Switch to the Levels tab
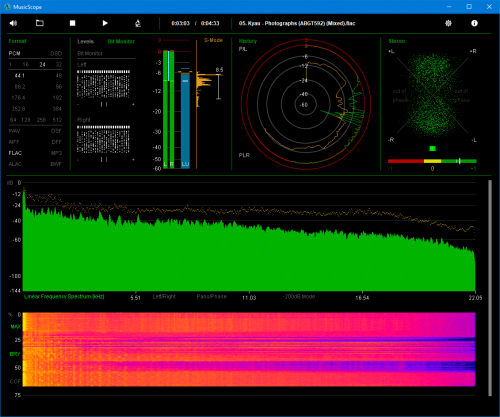The image size is (500, 417). click(85, 41)
